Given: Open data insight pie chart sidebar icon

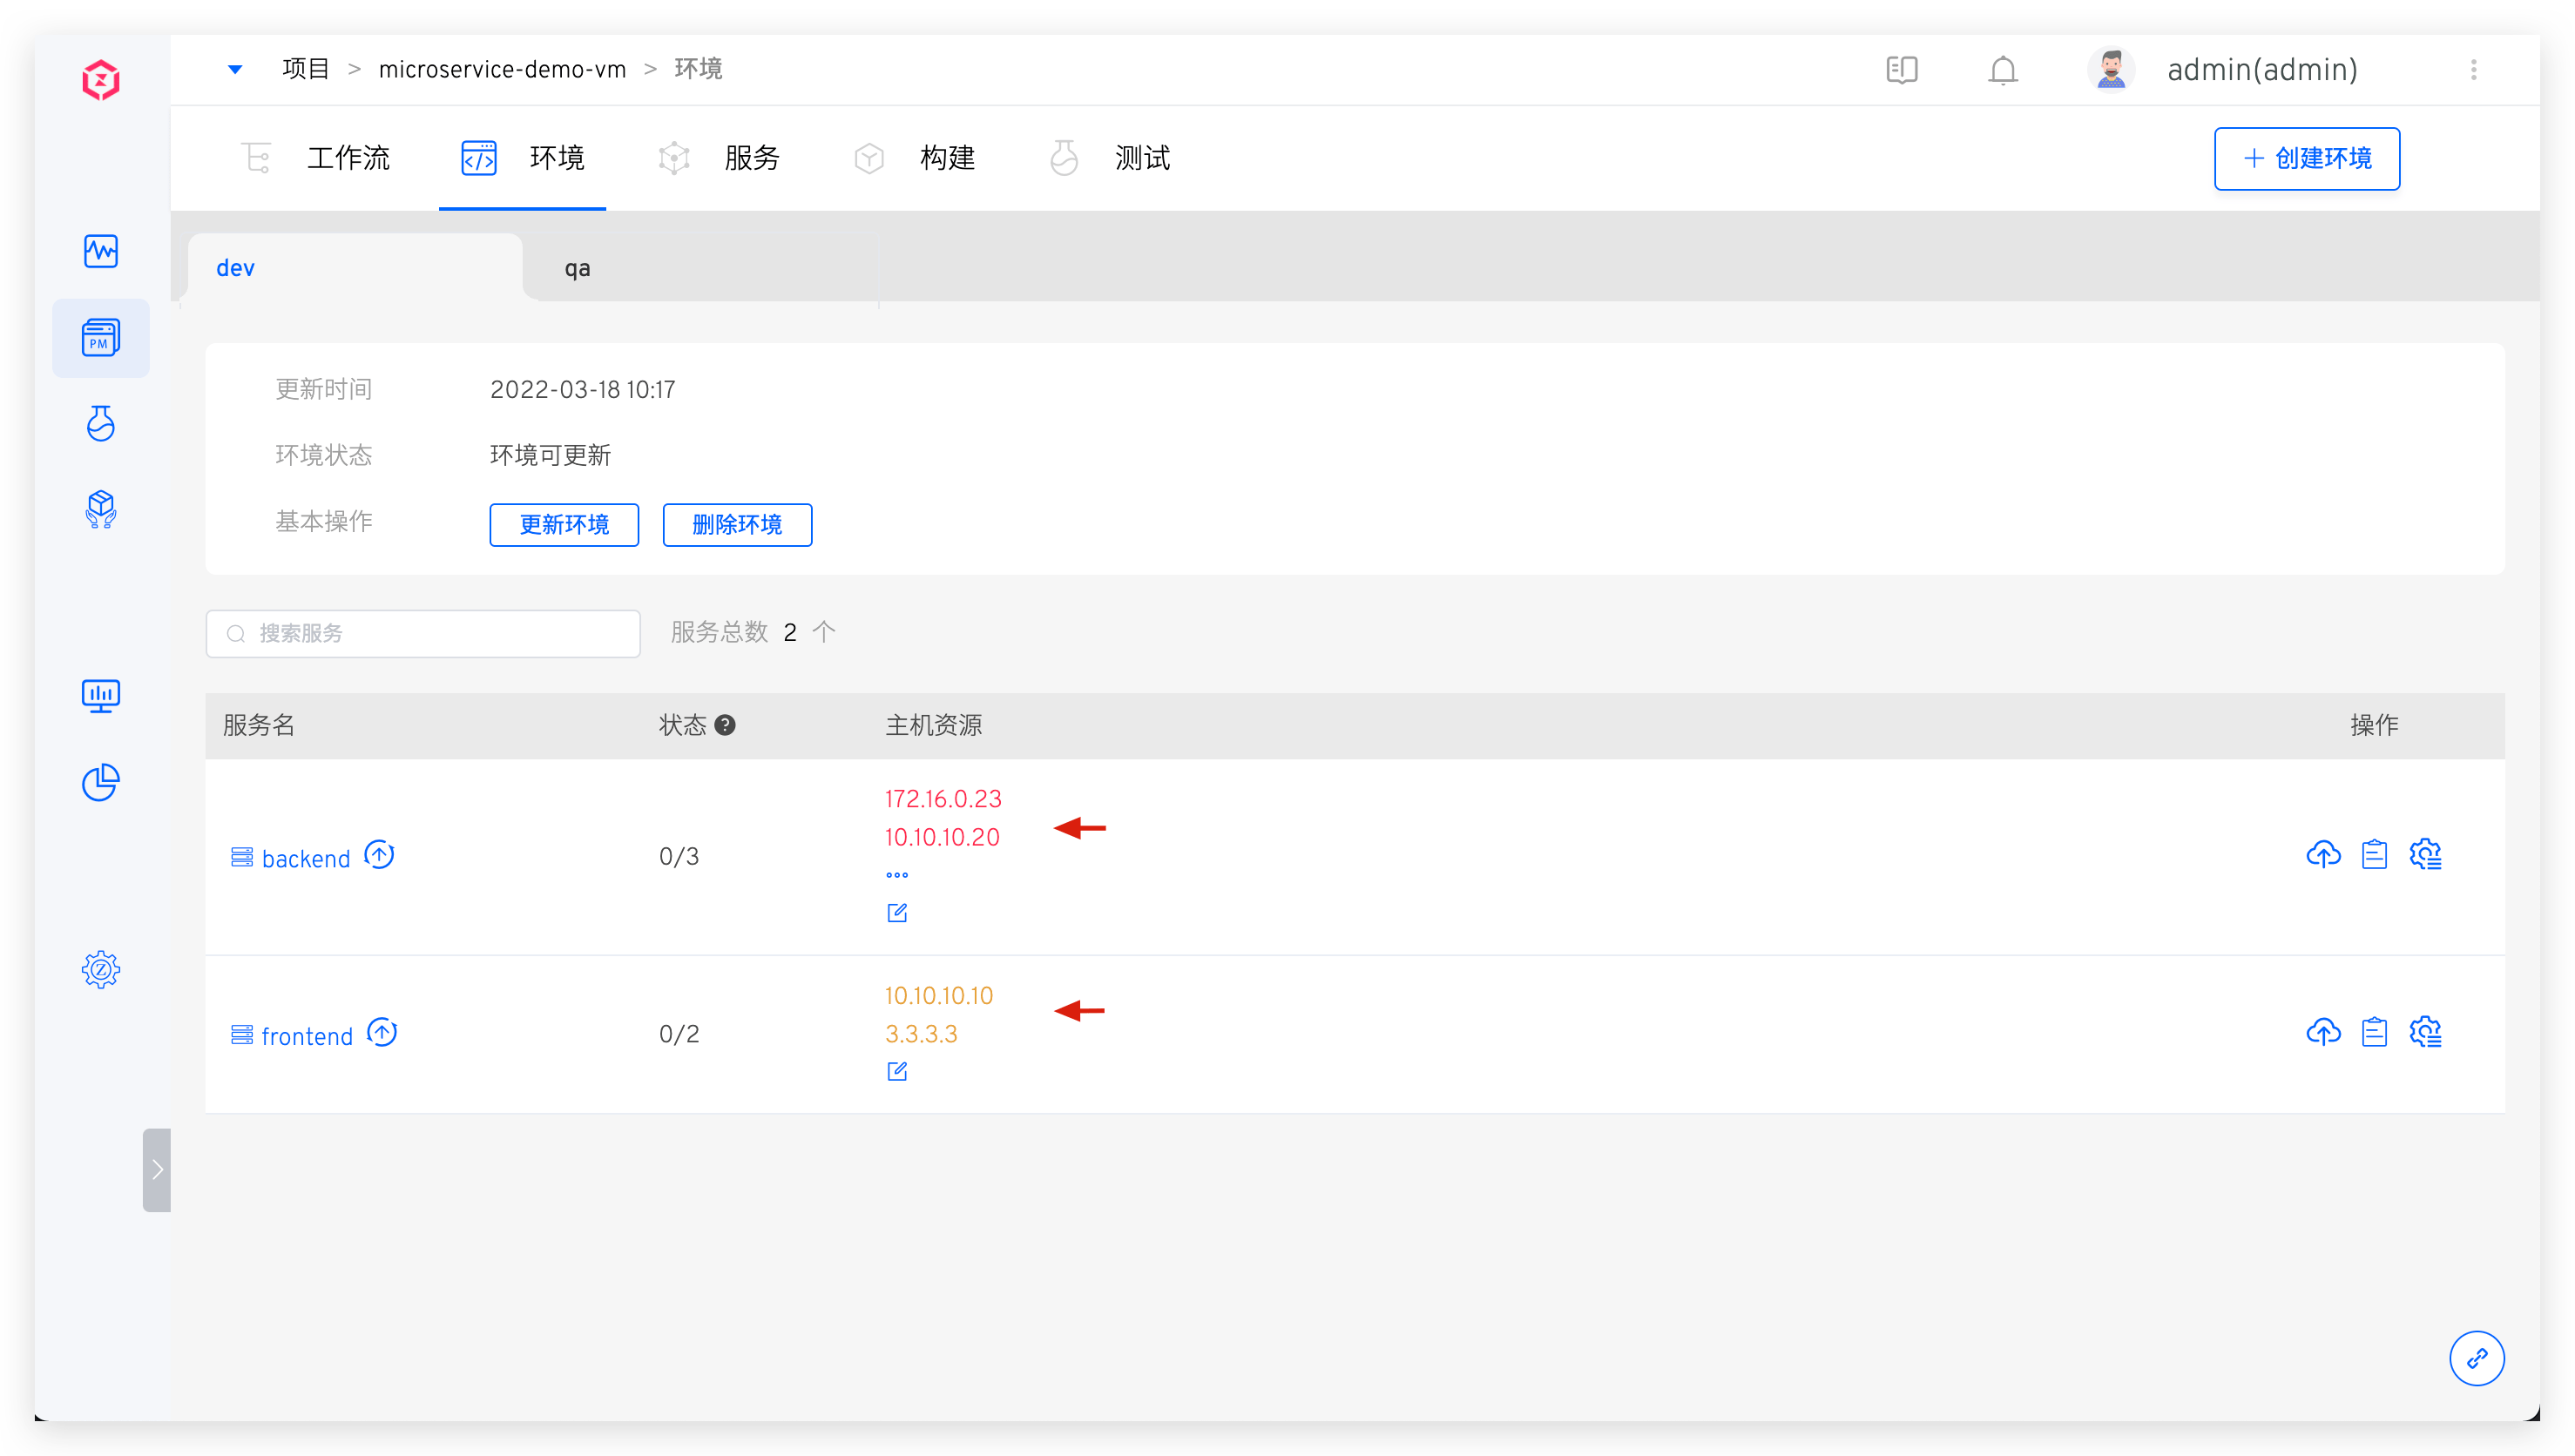Looking at the screenshot, I should pyautogui.click(x=101, y=782).
